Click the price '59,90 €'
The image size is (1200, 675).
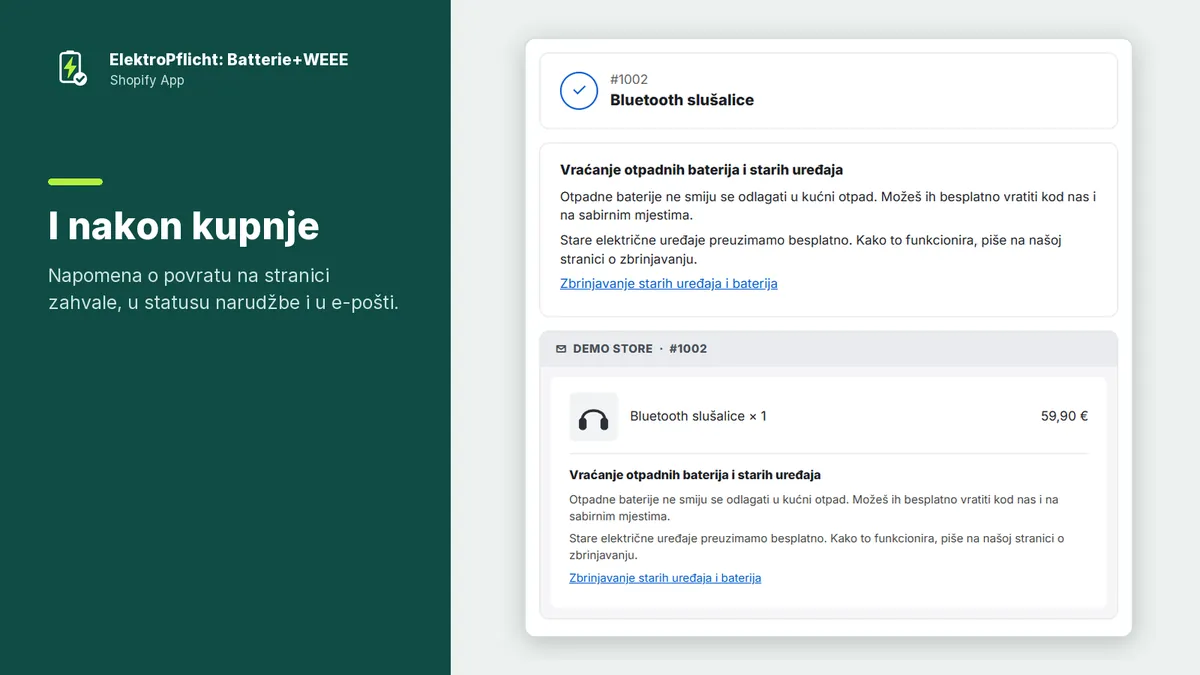coord(1064,416)
